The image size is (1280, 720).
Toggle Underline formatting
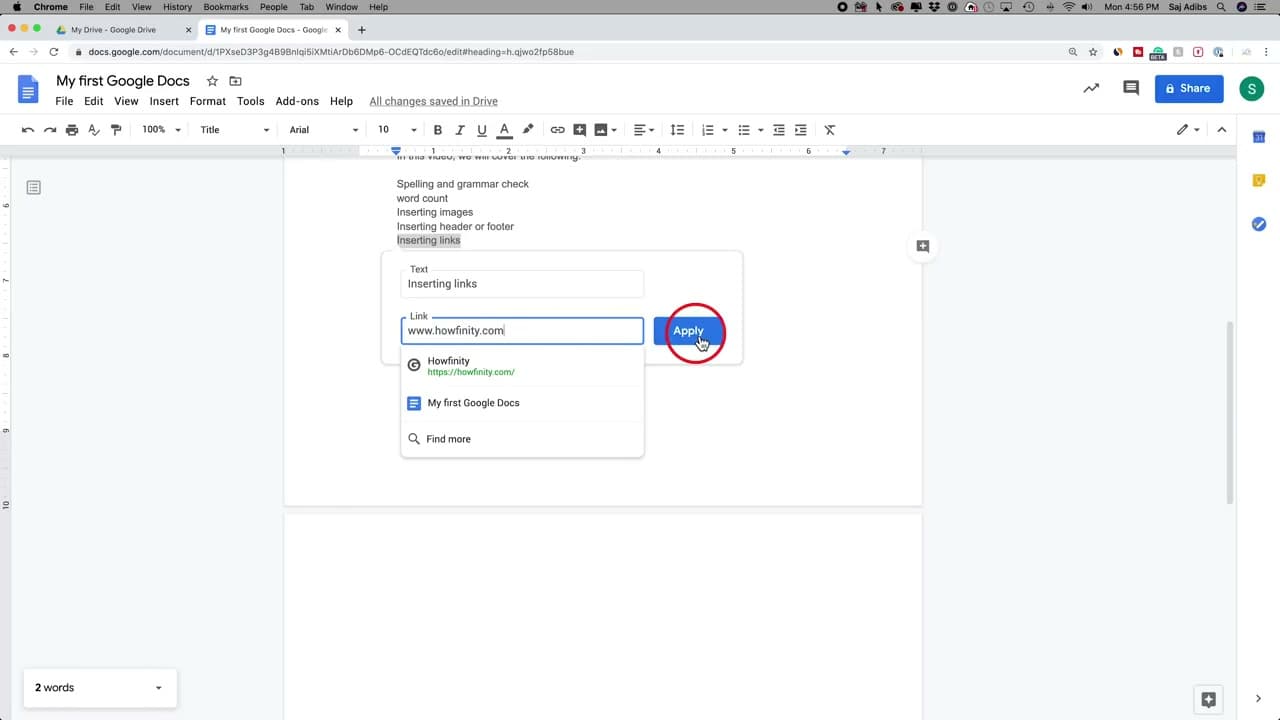[x=482, y=130]
